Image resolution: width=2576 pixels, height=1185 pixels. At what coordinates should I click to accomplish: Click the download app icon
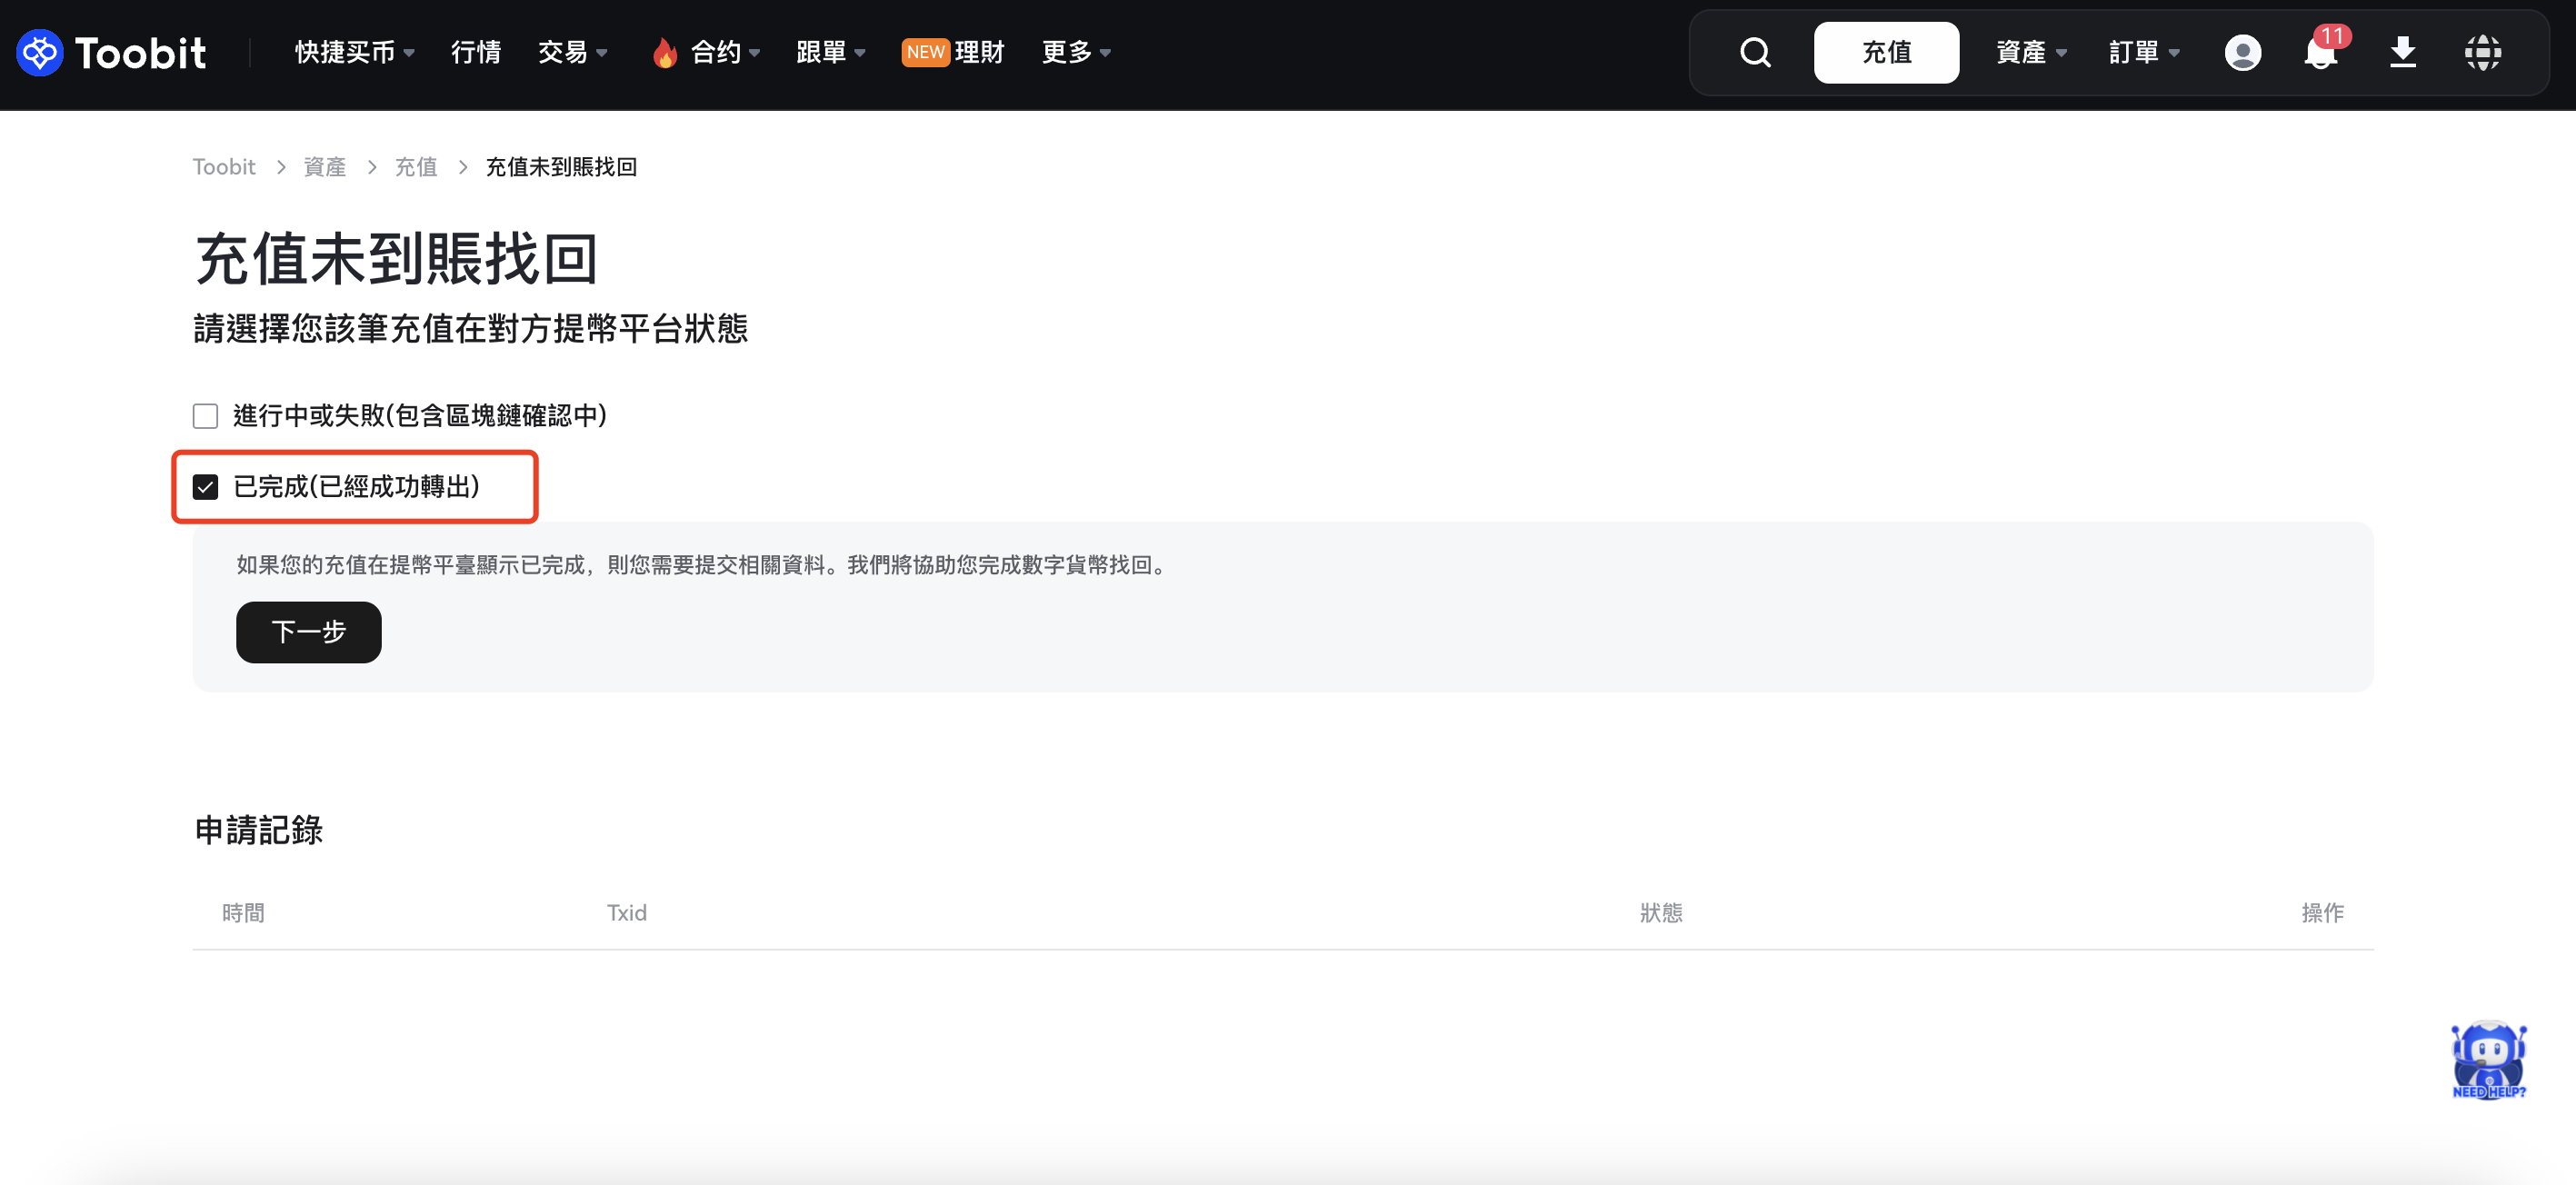[x=2402, y=53]
